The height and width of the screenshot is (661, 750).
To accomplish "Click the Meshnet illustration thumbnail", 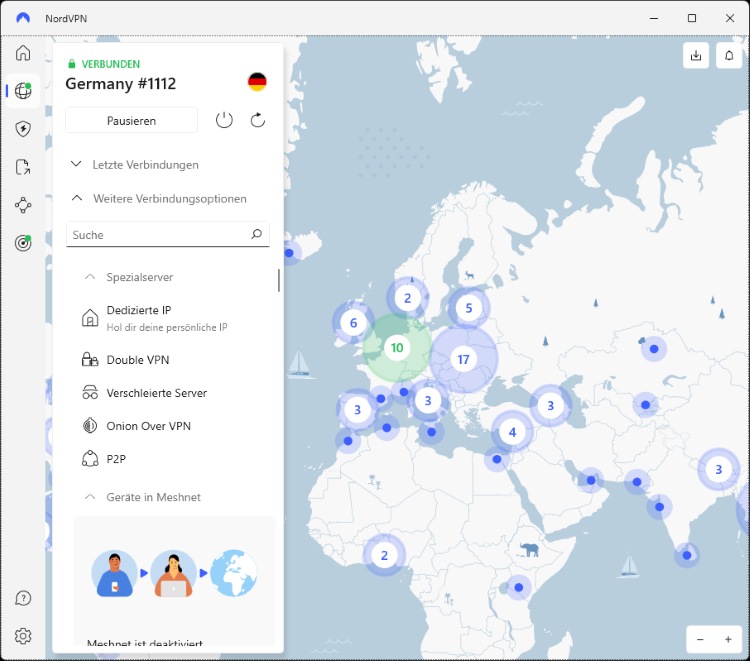I will [x=174, y=573].
